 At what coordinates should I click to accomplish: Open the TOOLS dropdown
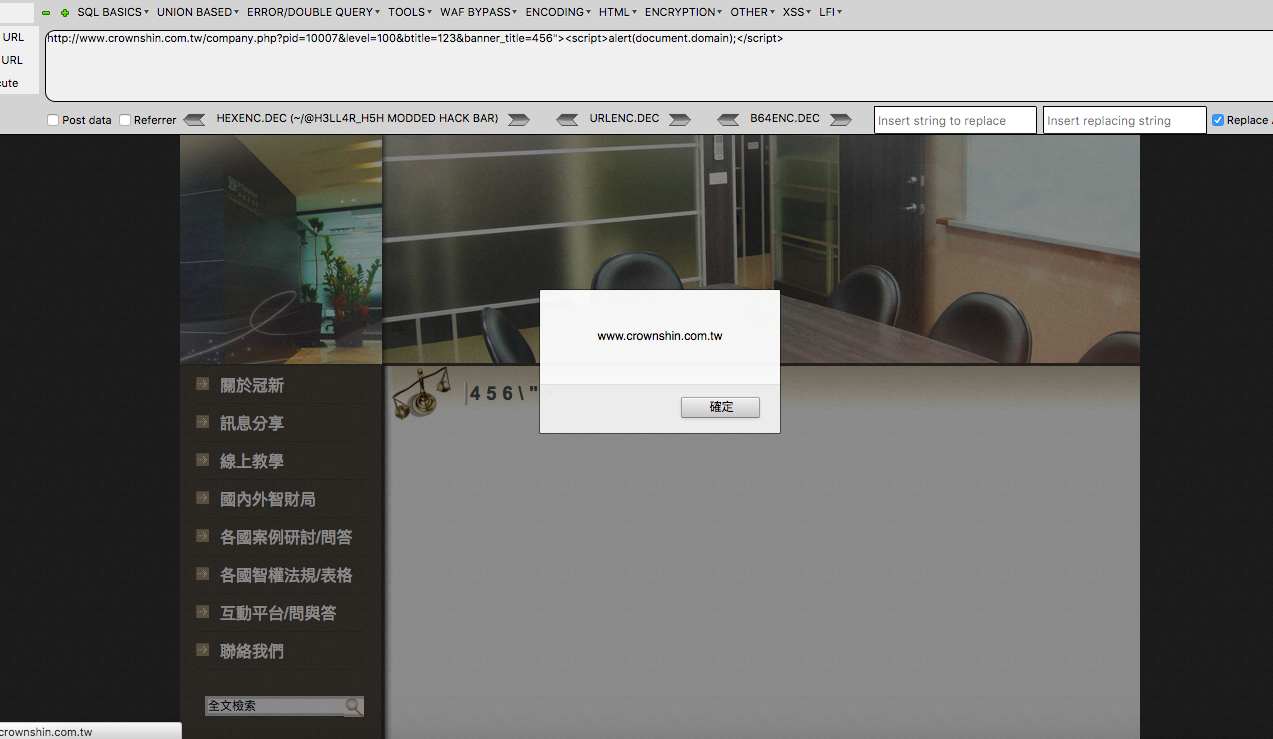tap(410, 12)
